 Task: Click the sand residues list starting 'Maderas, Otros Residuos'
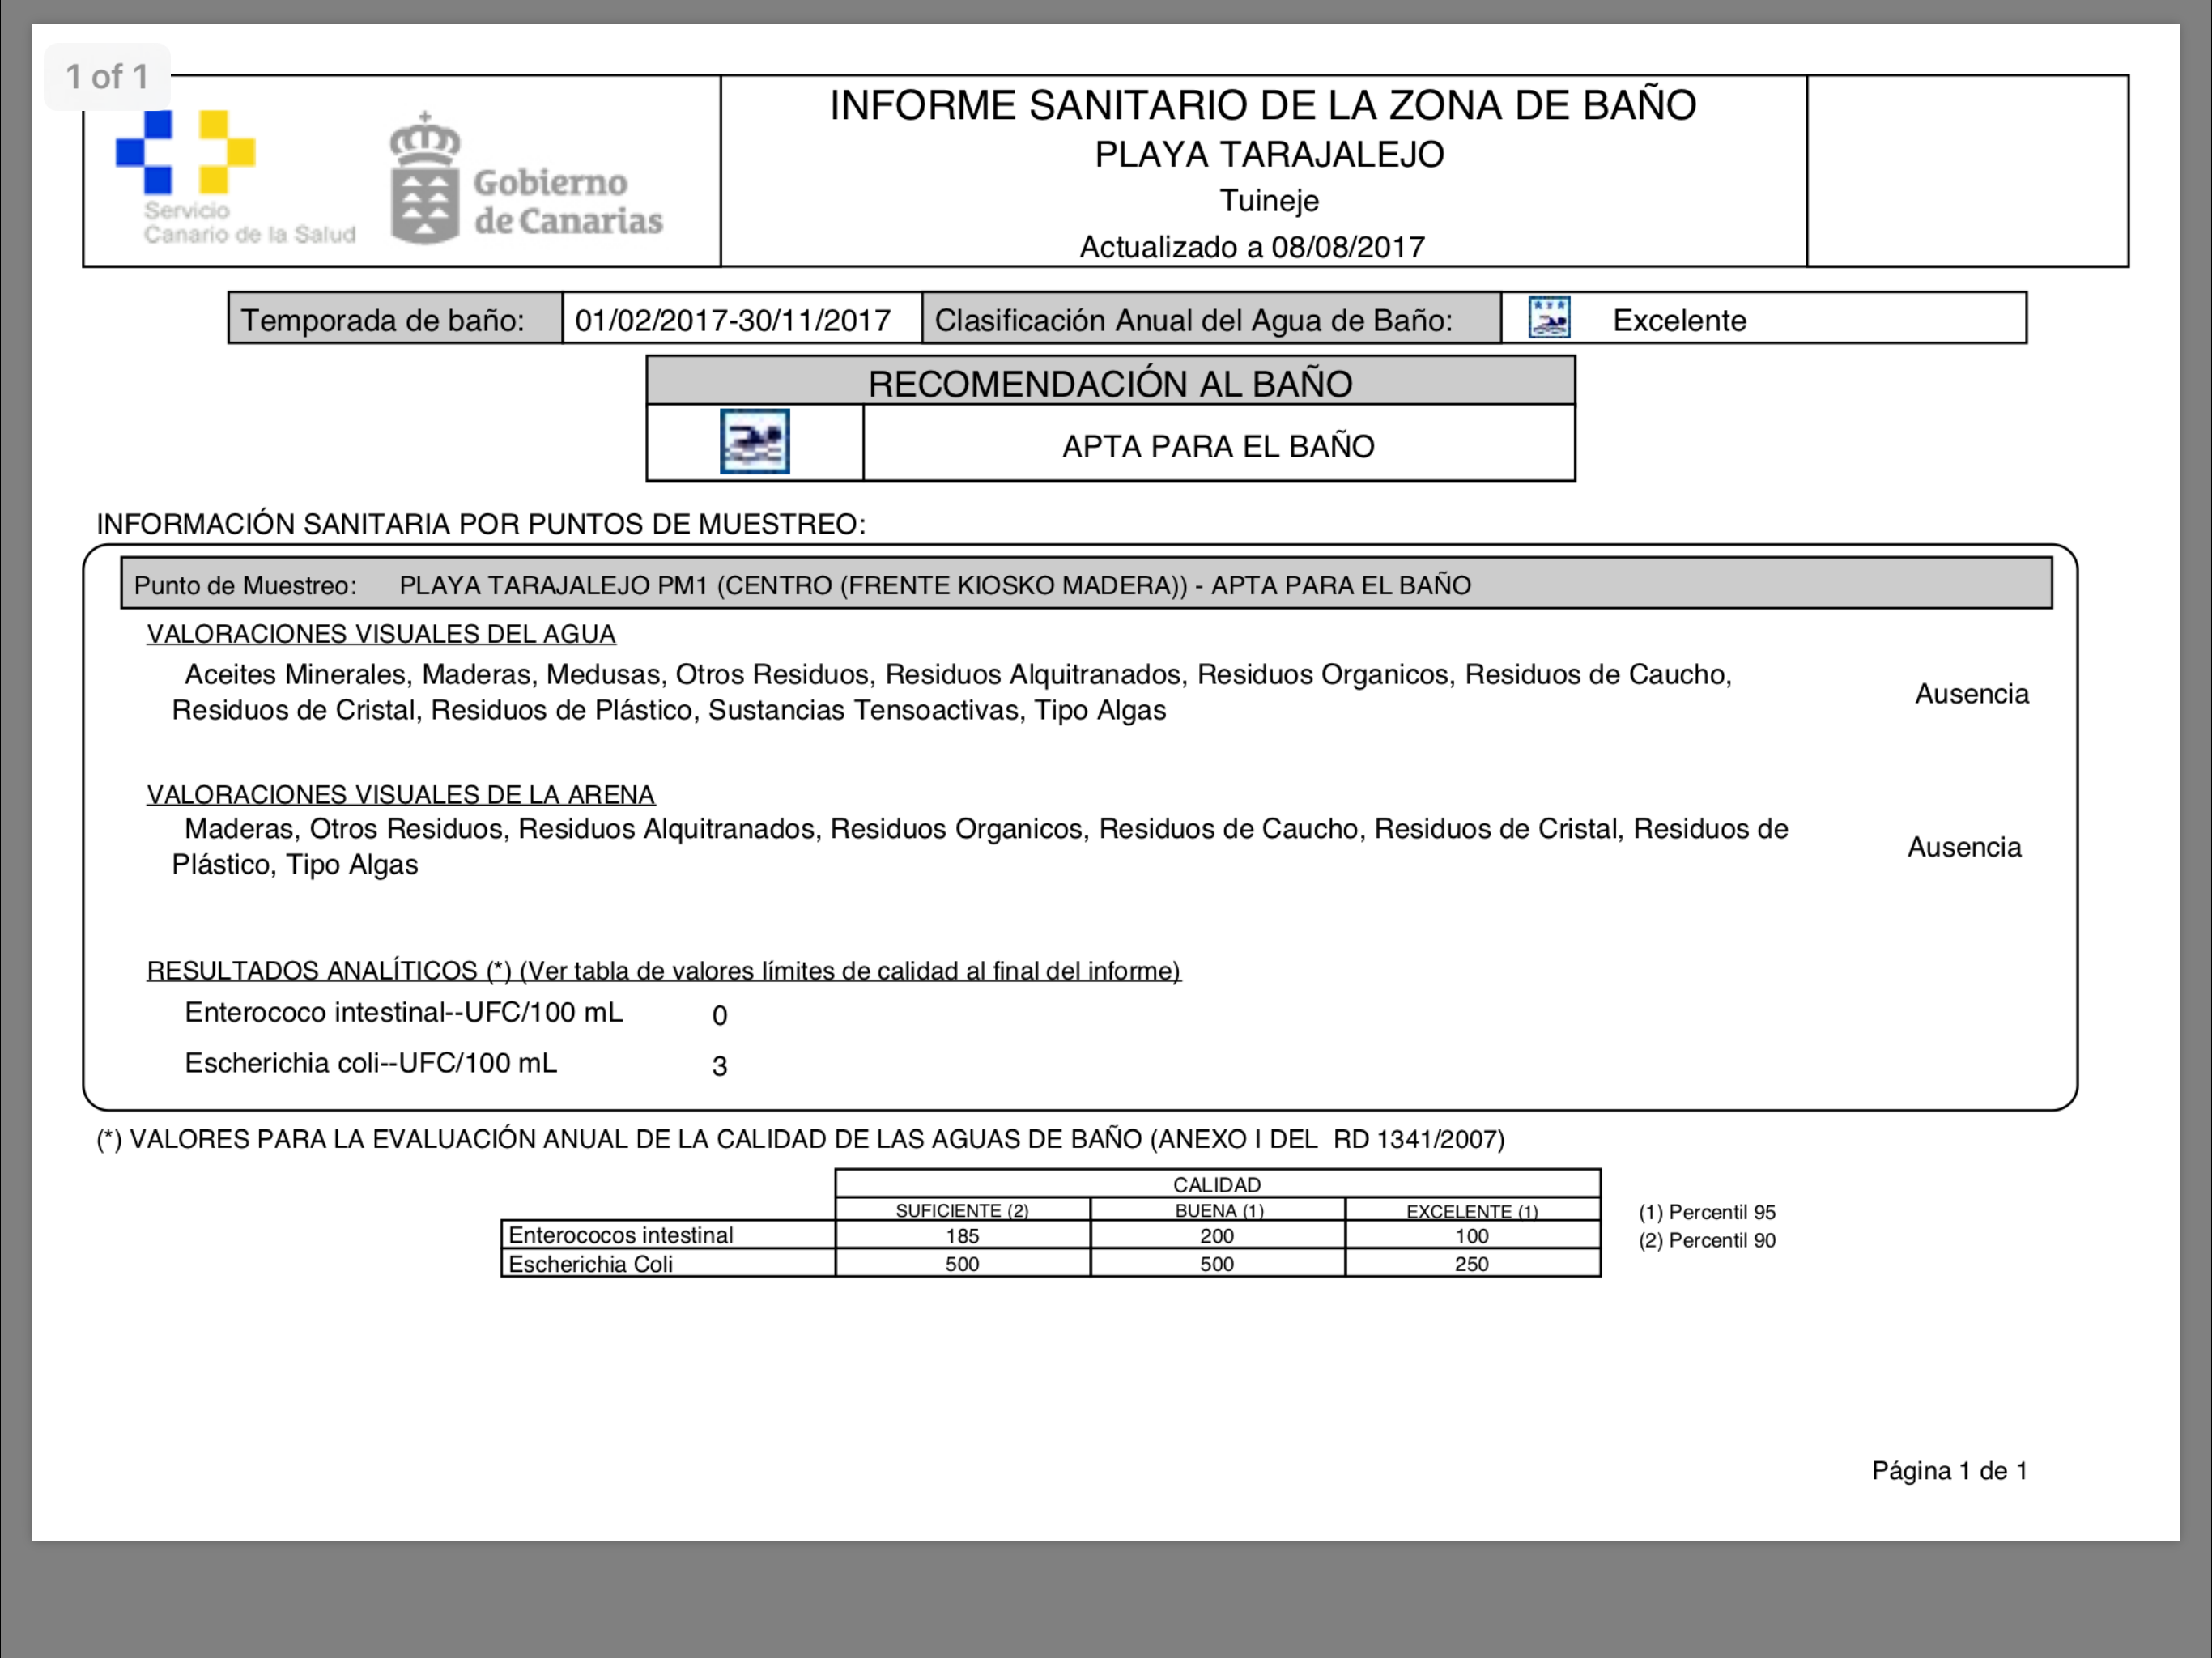pos(980,846)
